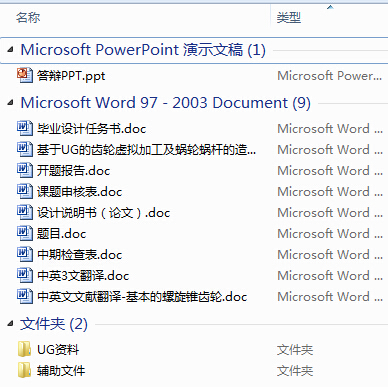Image resolution: width=388 pixels, height=387 pixels.
Task: Select file name 中英文文献翻译-基本的螺旋锥齿轮.doc
Action: tap(142, 297)
